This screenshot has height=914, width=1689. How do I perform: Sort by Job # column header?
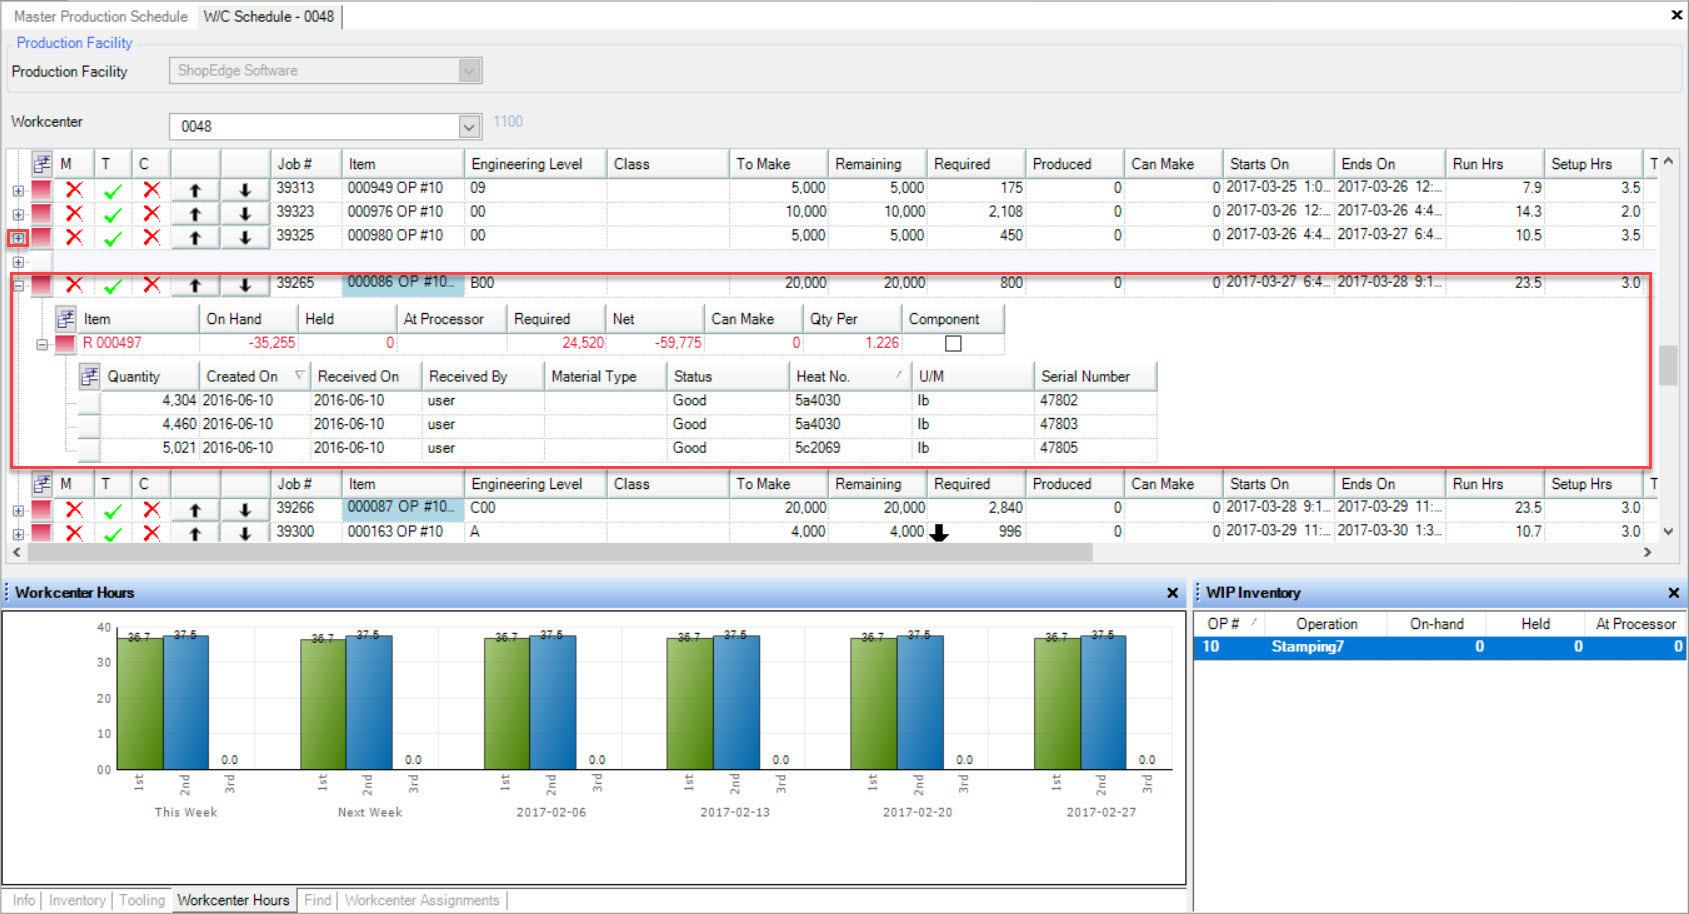pyautogui.click(x=305, y=164)
